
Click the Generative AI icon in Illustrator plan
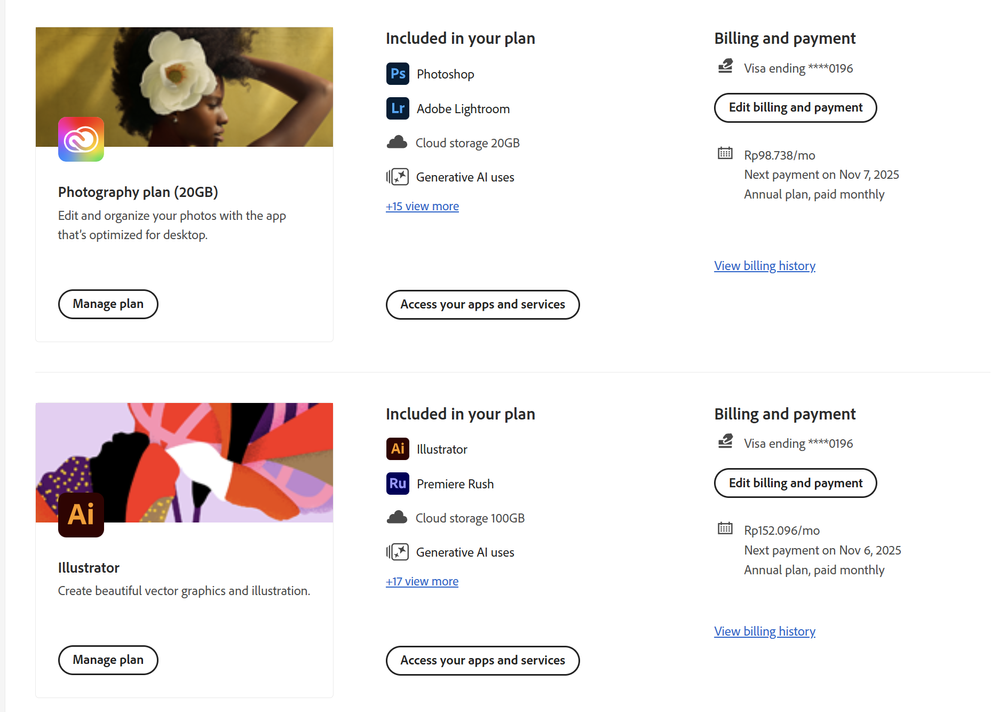tap(397, 552)
